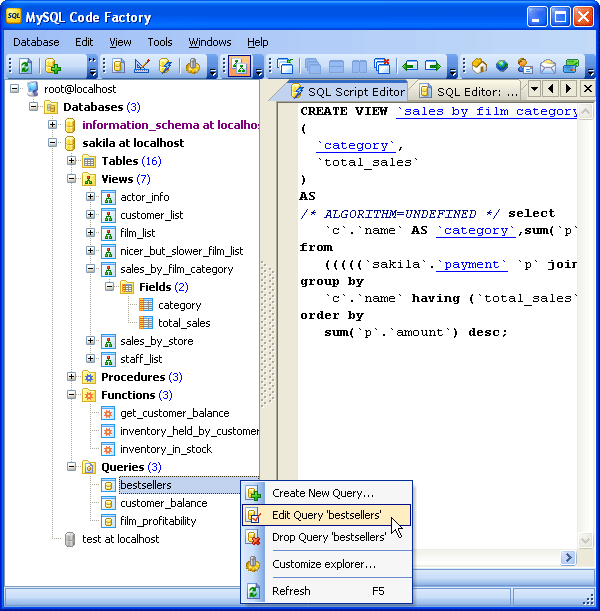Viewport: 600px width, 611px height.
Task: Click the support person toolbar icon
Action: click(525, 66)
